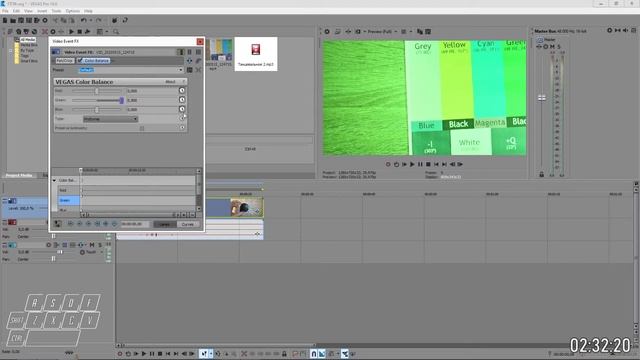
Task: Click Dim output speaker icon in Master Bus
Action: tap(625, 31)
